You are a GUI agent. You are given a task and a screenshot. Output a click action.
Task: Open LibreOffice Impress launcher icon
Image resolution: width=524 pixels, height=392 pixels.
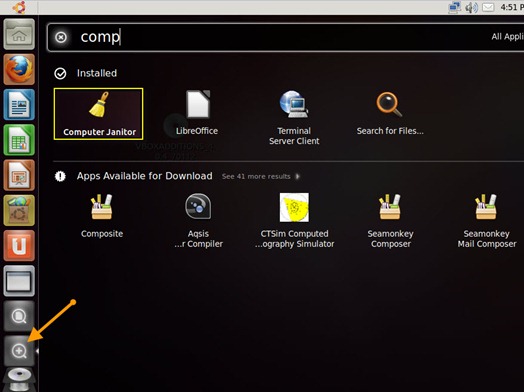click(19, 175)
